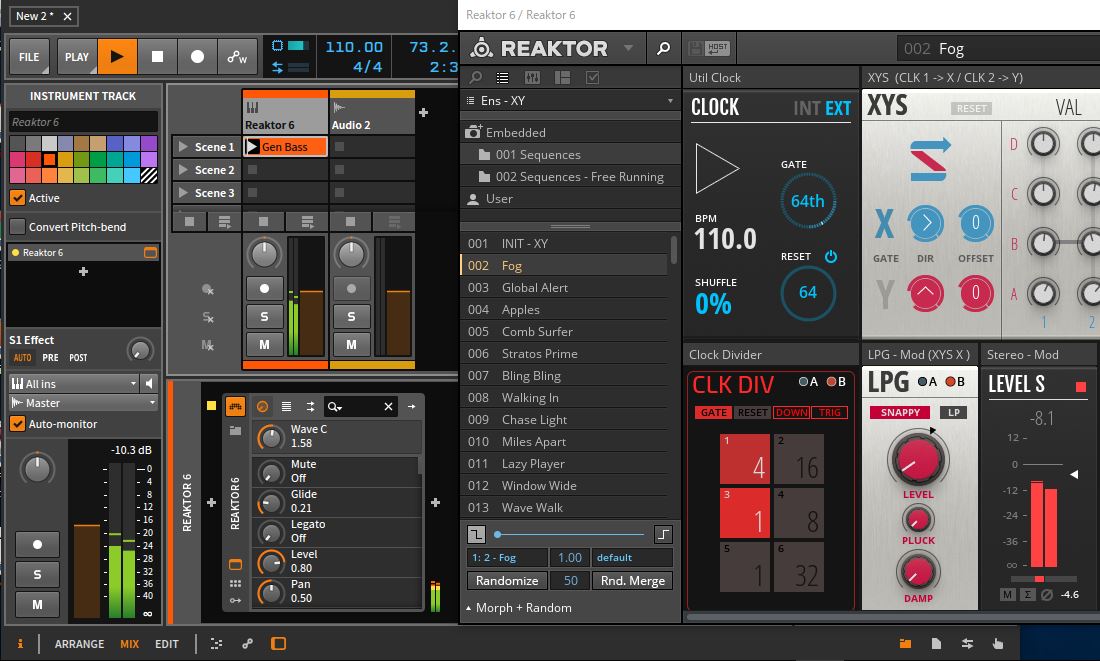
Task: Open the Master output dropdown
Action: click(x=83, y=403)
